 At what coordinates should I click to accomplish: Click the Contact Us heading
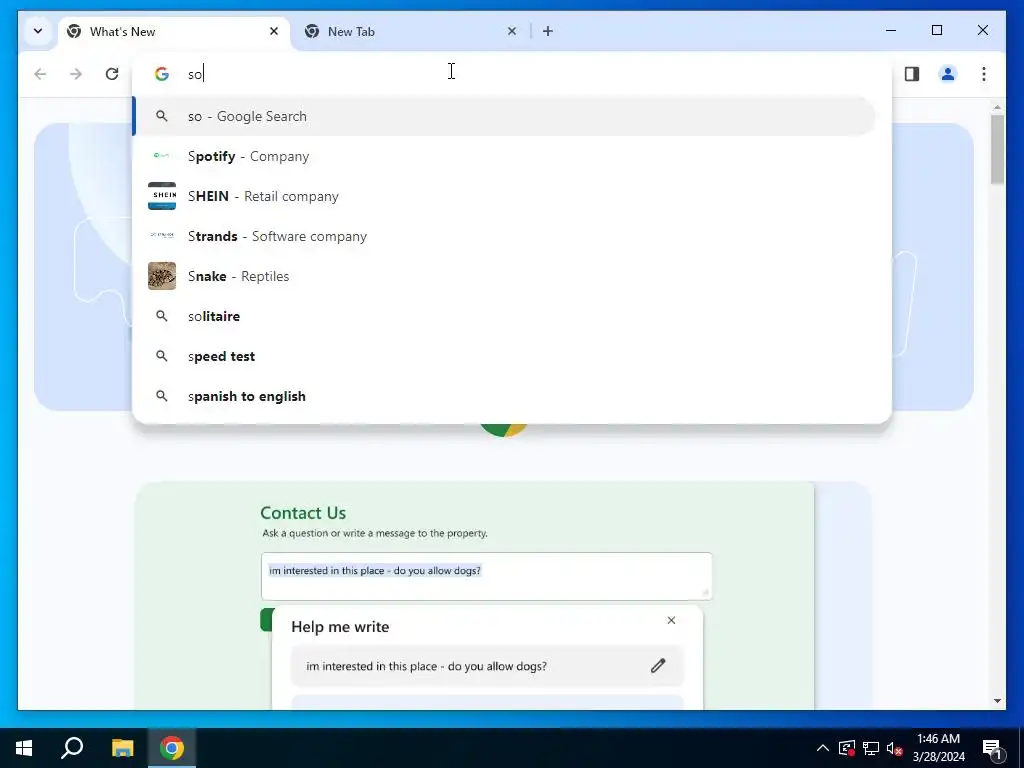(303, 513)
